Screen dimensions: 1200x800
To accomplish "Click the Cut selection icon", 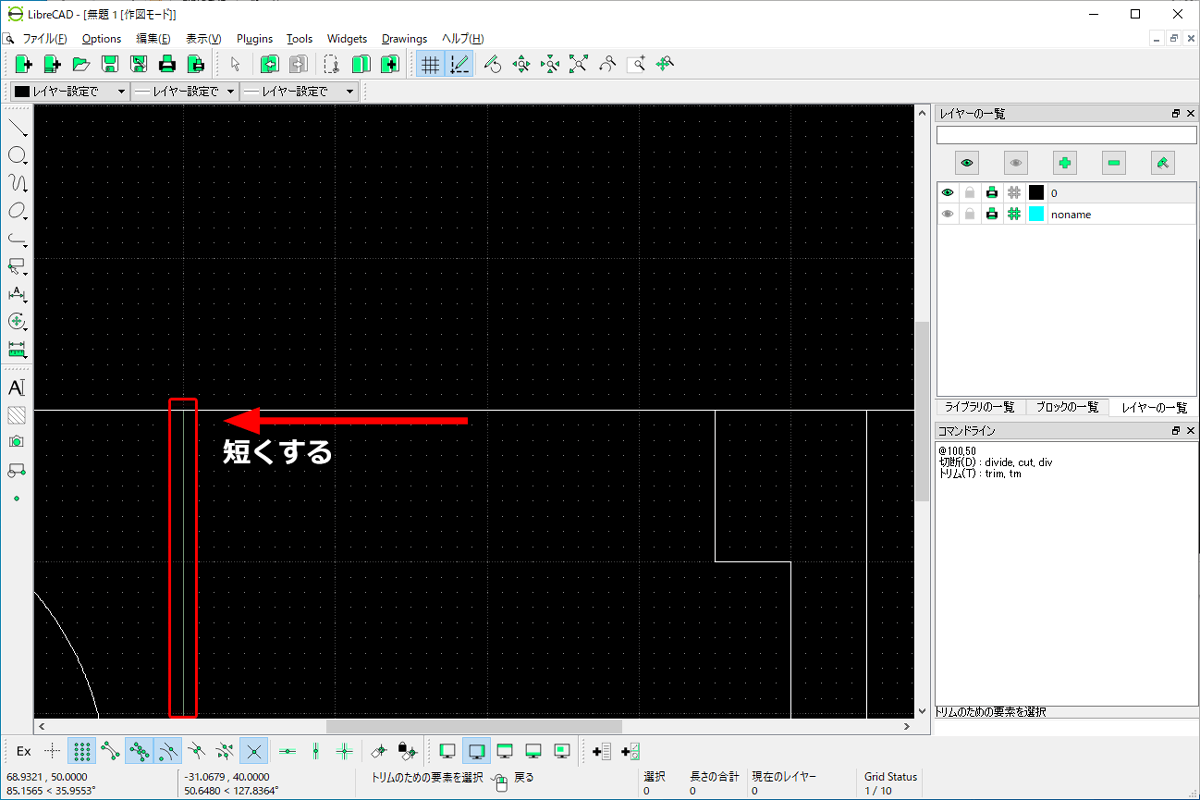I will 331,64.
